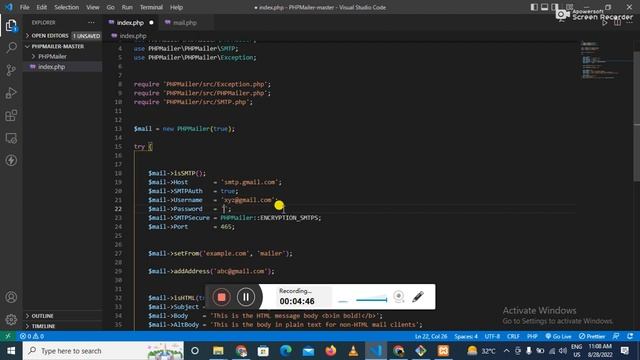Screen dimensions: 640x360
Task: Click the pencil annotate icon in recorder
Action: (418, 297)
